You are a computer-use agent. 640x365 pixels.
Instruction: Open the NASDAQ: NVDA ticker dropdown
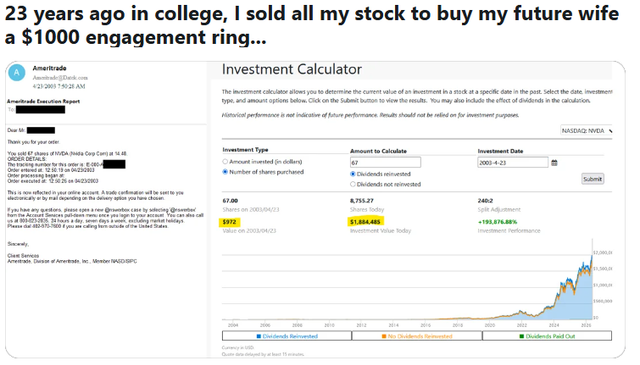pyautogui.click(x=587, y=131)
